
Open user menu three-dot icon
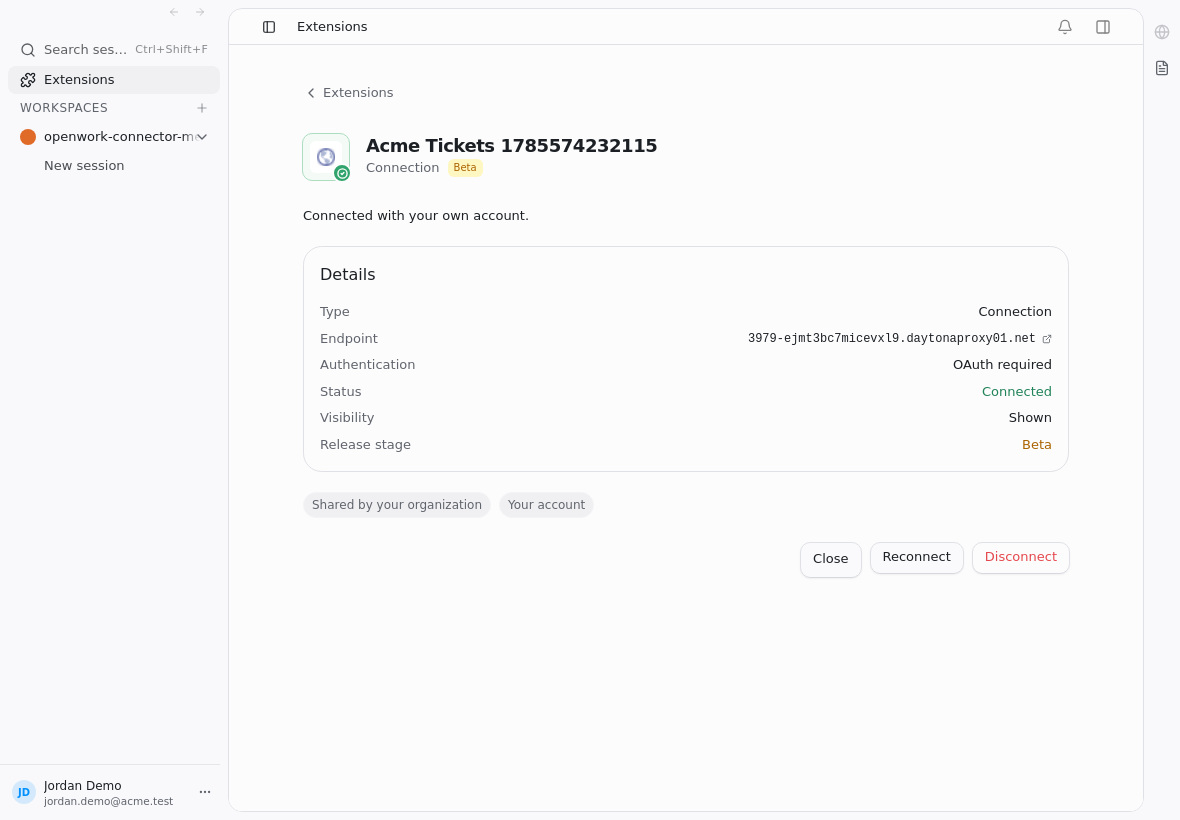click(x=205, y=792)
